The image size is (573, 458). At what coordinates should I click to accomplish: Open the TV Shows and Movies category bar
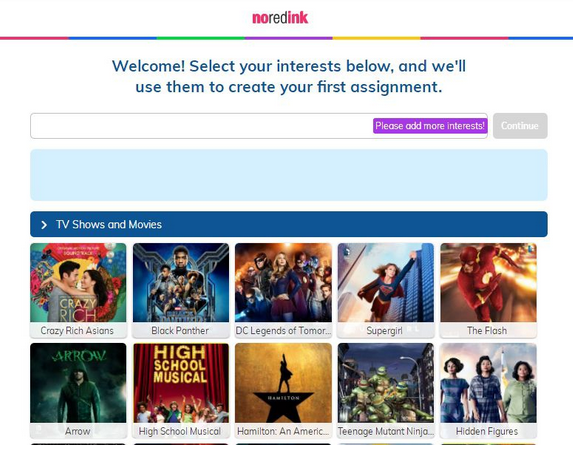(x=289, y=224)
